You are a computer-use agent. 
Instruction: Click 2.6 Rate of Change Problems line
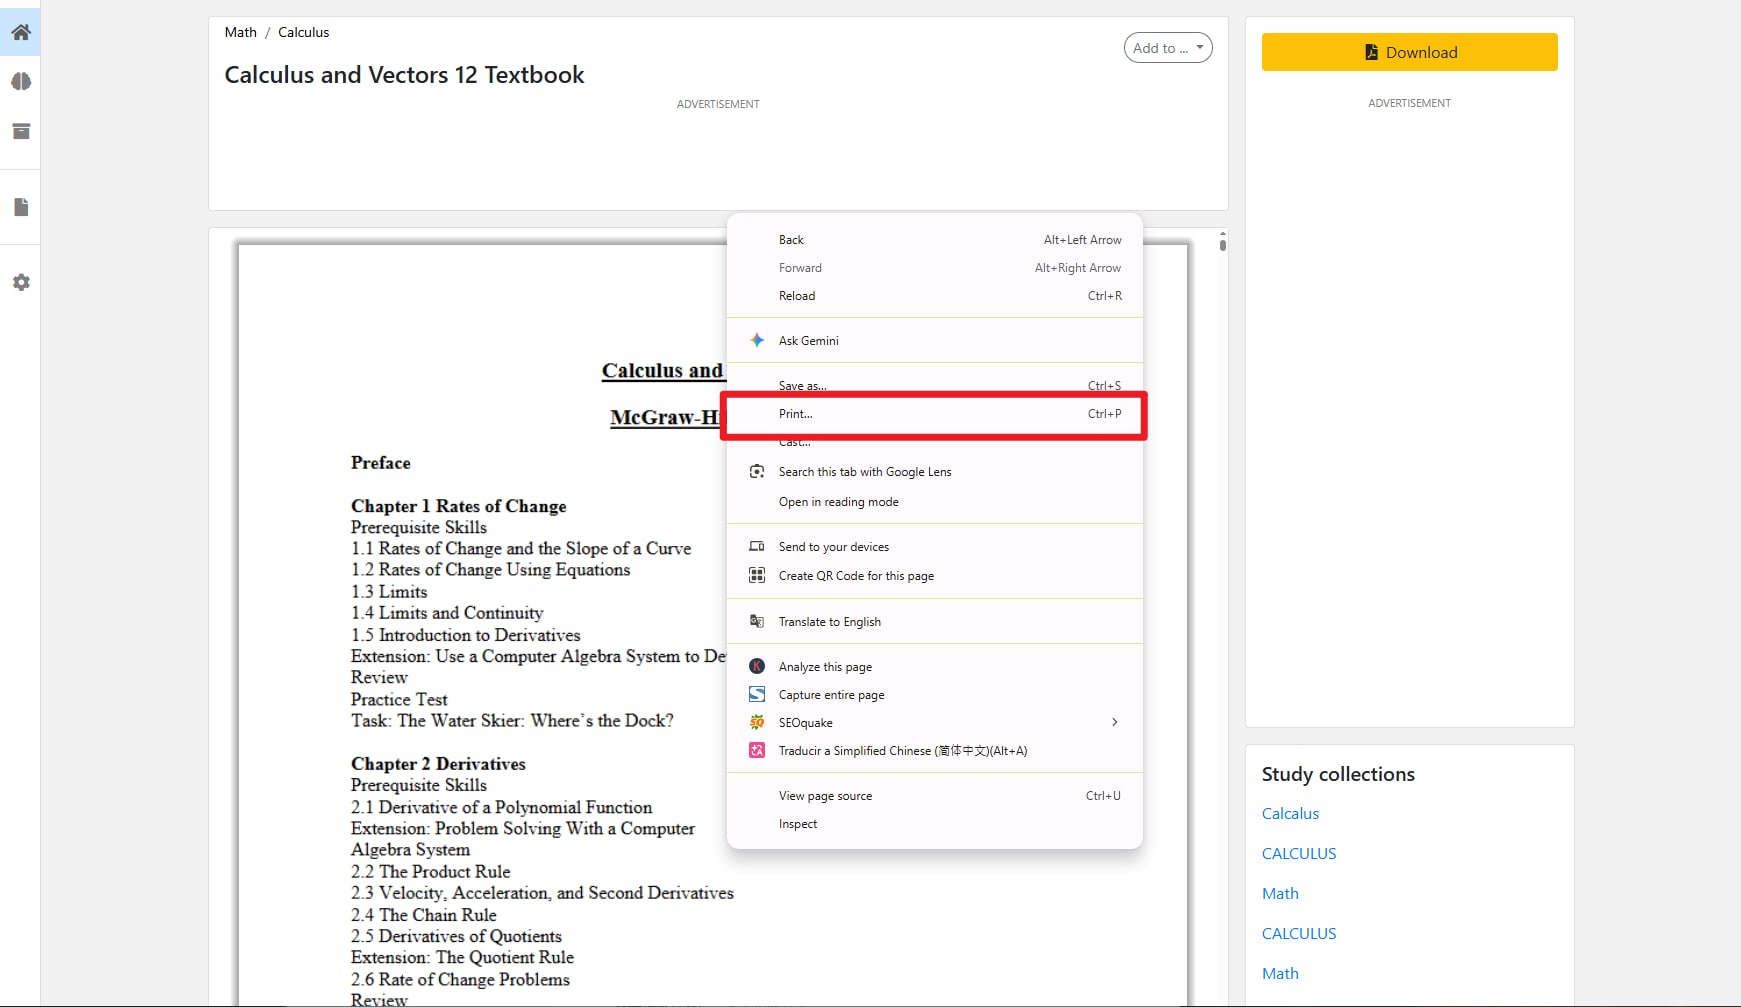[x=460, y=979]
